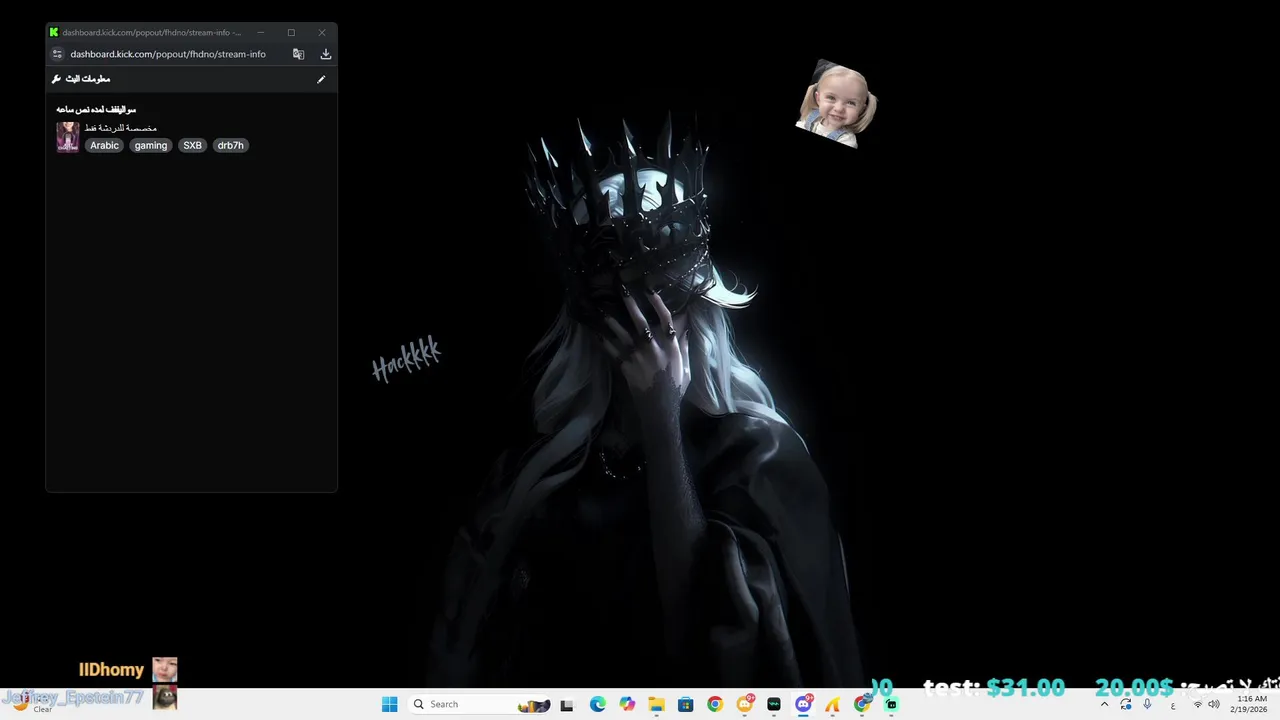Open the Windows Start menu
Screen dimensions: 1280x720
tap(390, 704)
